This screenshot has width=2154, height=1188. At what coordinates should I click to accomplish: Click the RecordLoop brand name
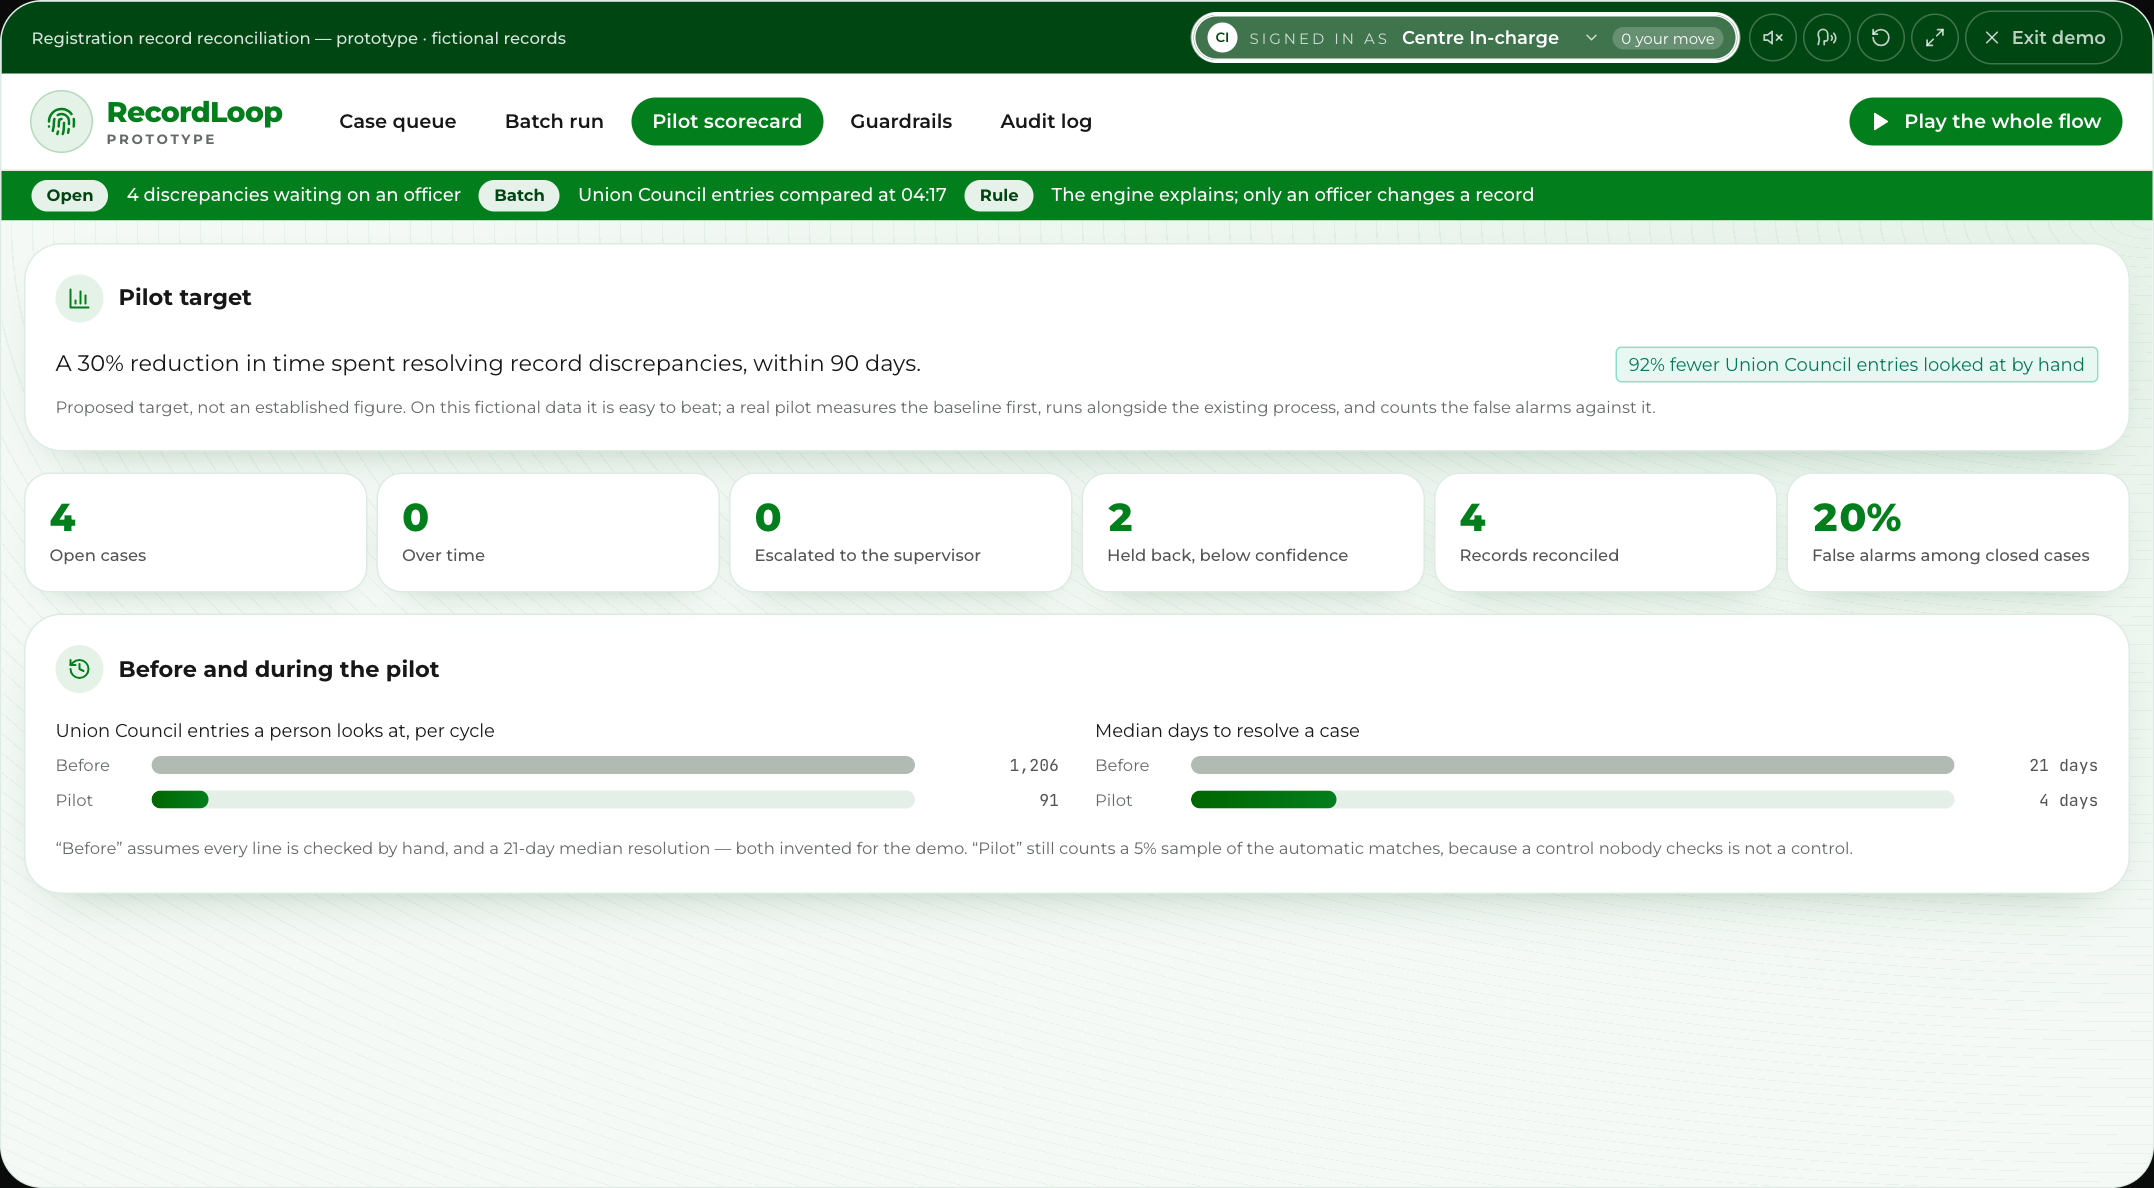[195, 112]
